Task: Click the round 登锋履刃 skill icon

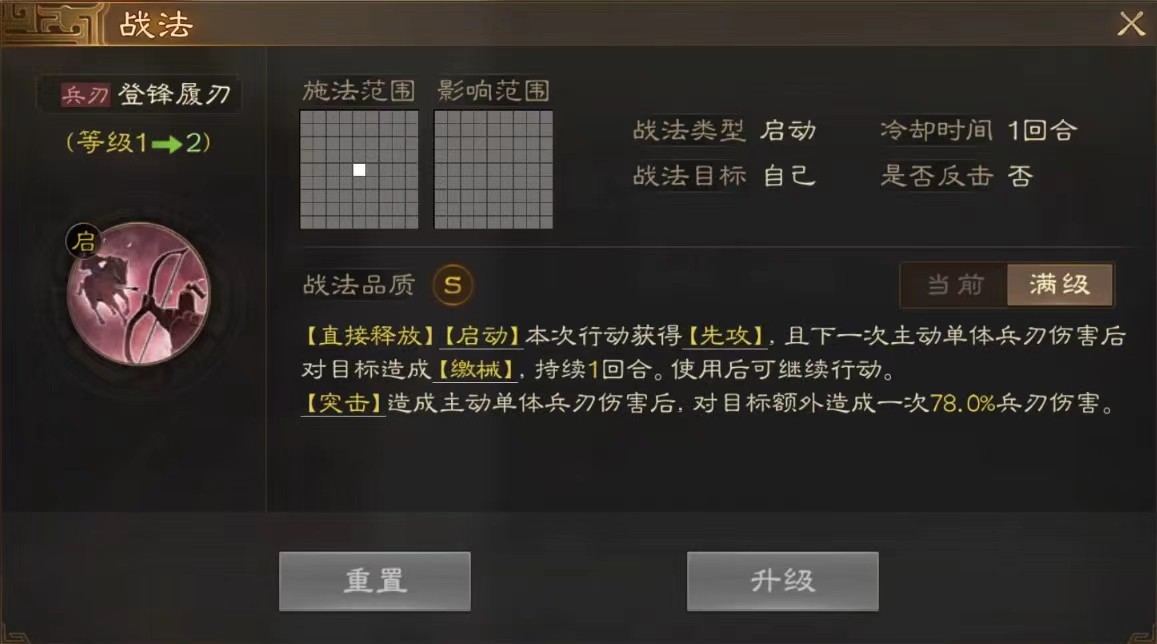Action: [x=139, y=295]
